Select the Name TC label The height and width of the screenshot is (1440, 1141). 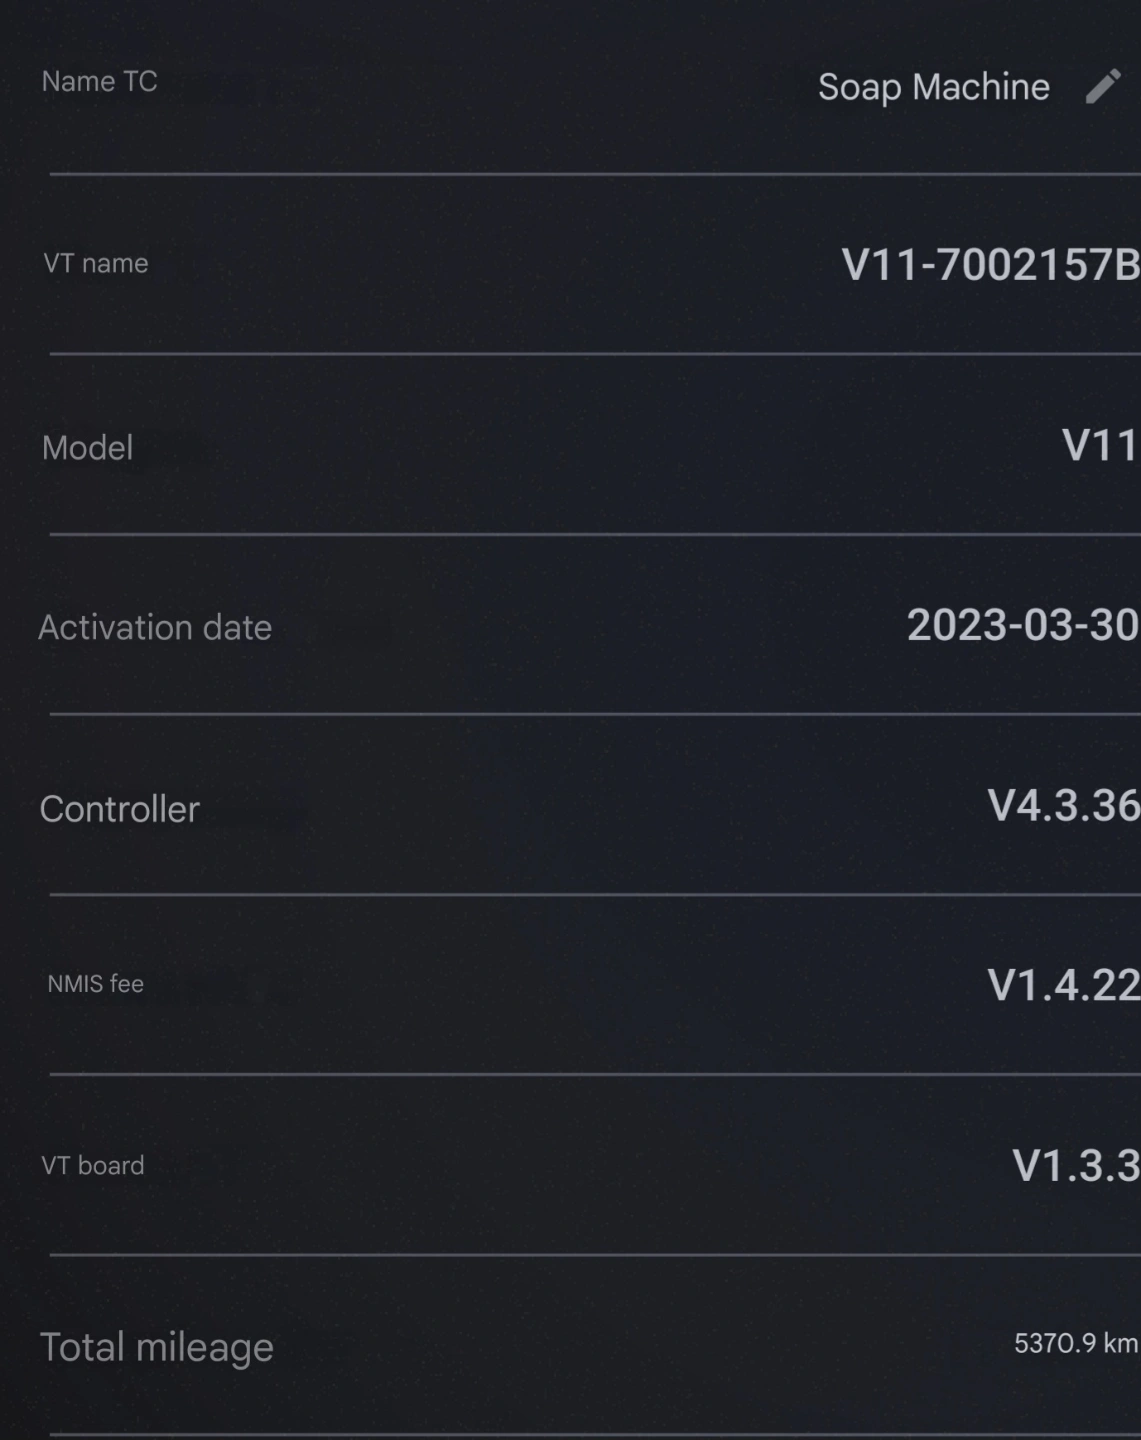(x=99, y=81)
